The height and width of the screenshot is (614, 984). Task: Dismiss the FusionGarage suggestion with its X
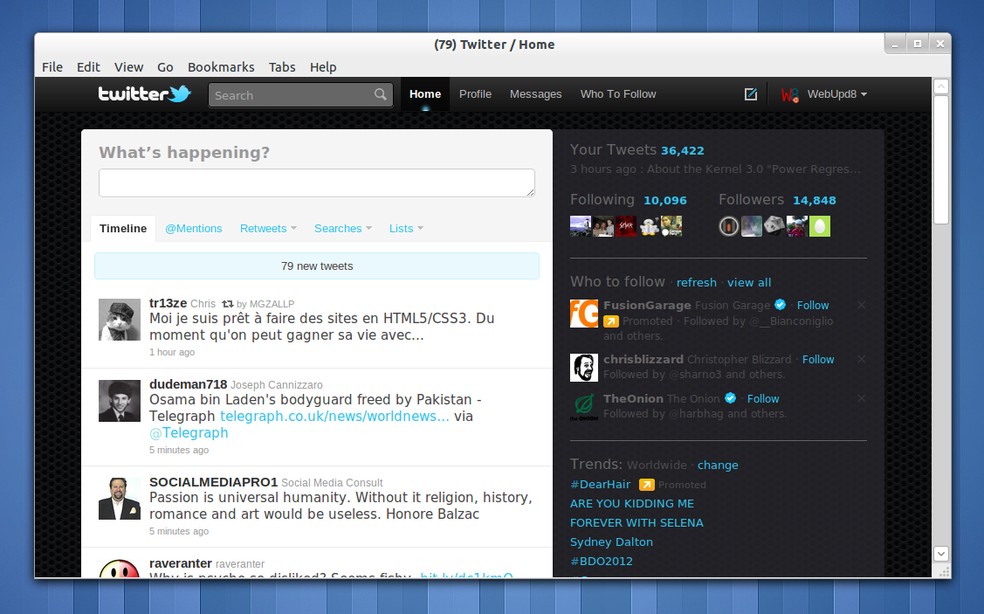[862, 305]
